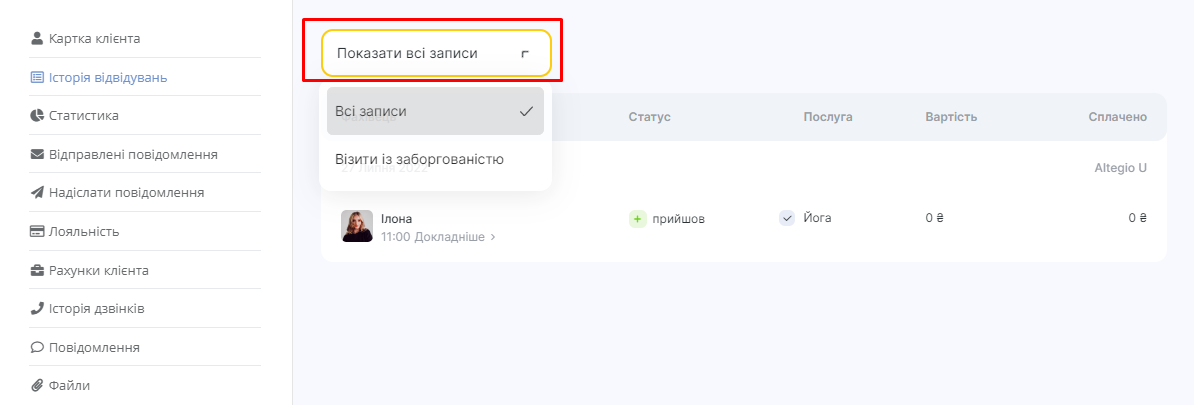This screenshot has height=405, width=1194.
Task: Click the paper plane icon beside Надіслати повідомлення
Action: [x=37, y=193]
